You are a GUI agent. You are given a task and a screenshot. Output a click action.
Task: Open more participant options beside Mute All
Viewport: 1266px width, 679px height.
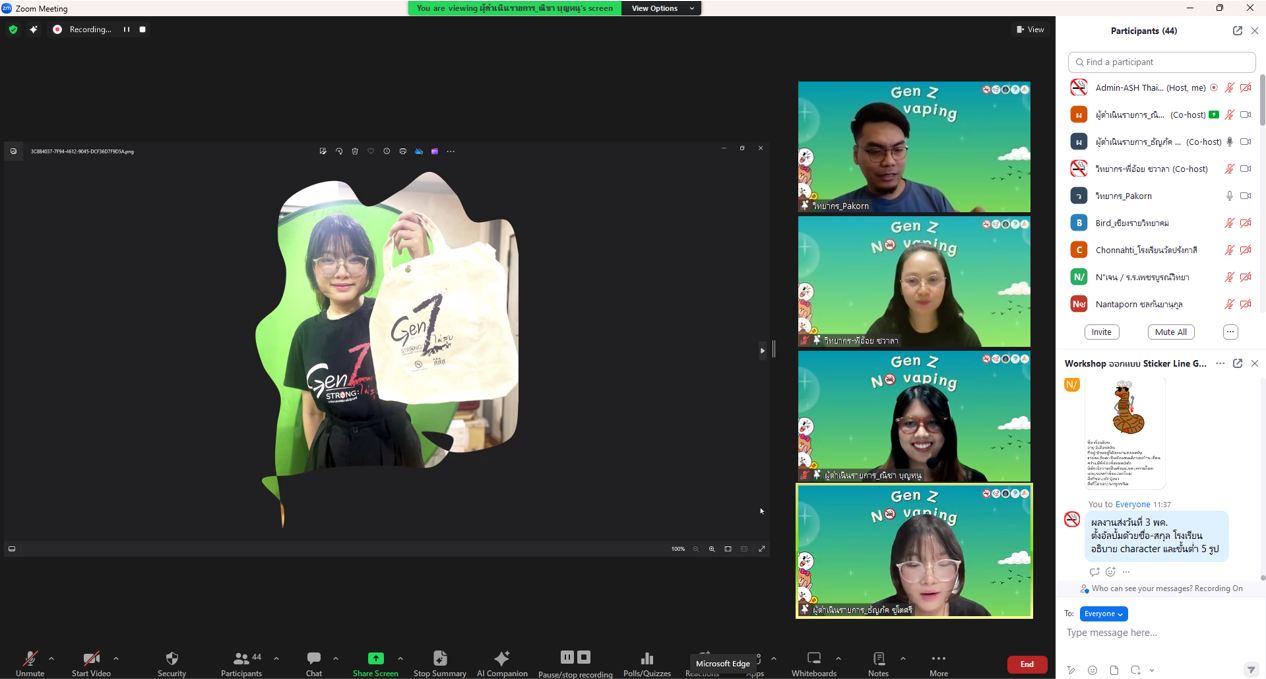point(1230,332)
